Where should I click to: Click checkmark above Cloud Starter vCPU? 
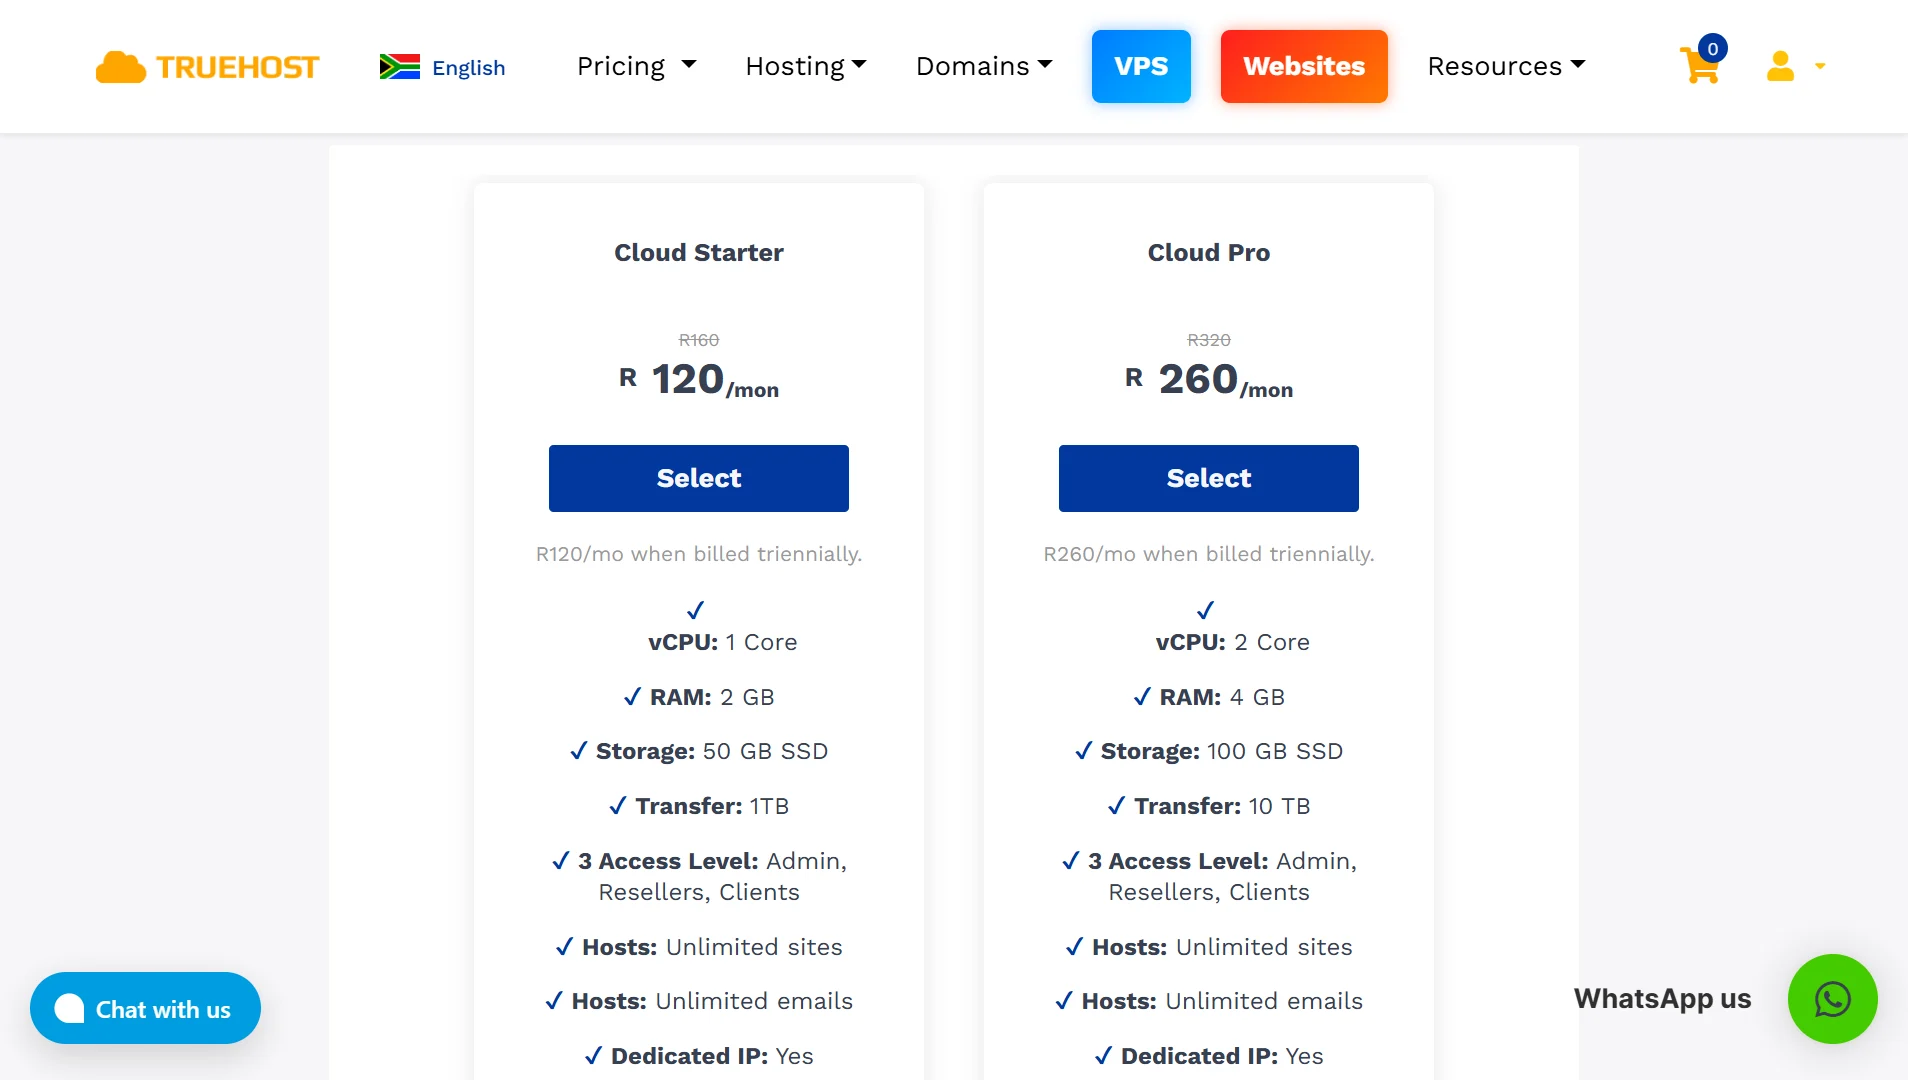coord(696,610)
